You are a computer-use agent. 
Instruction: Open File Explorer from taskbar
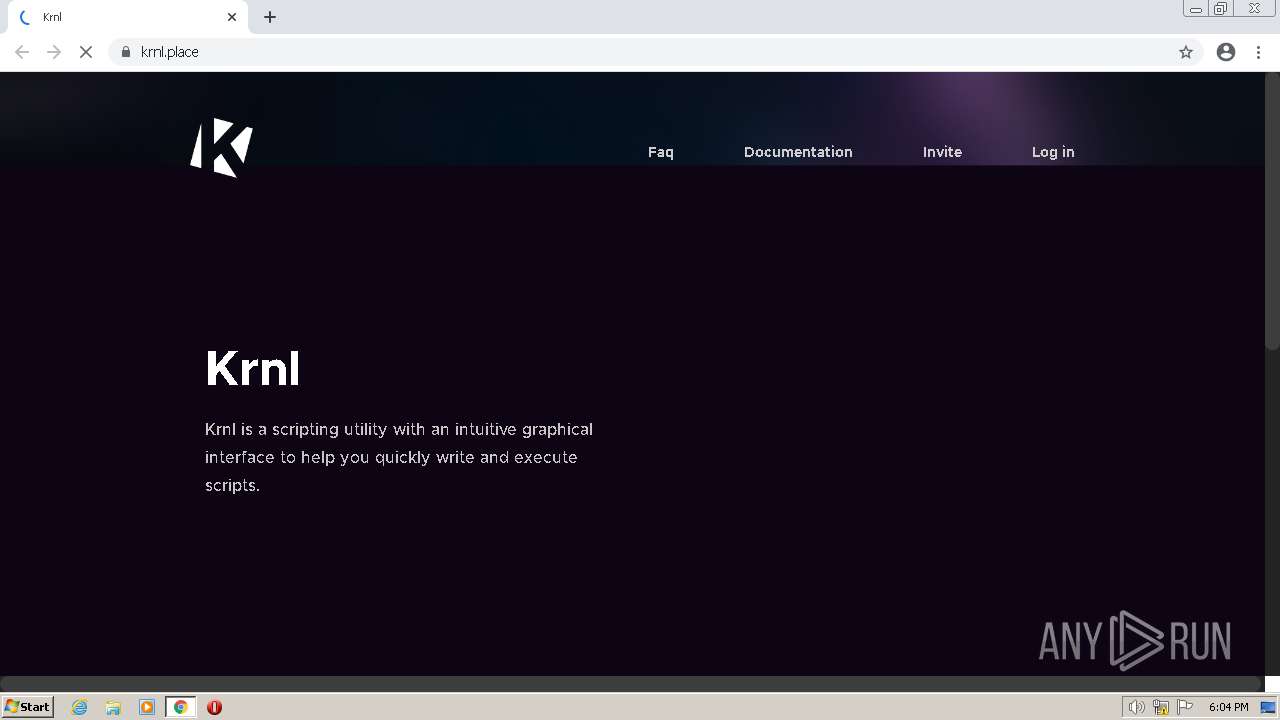(113, 707)
